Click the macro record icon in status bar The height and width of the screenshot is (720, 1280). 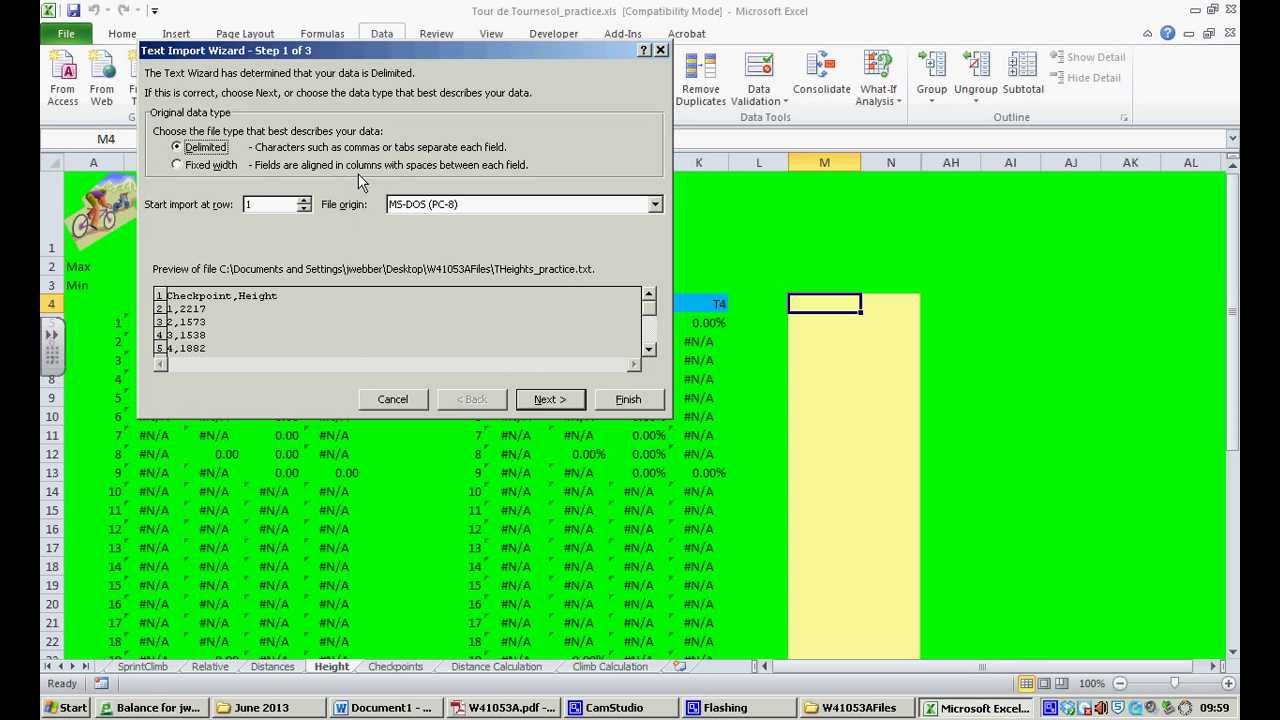point(101,684)
